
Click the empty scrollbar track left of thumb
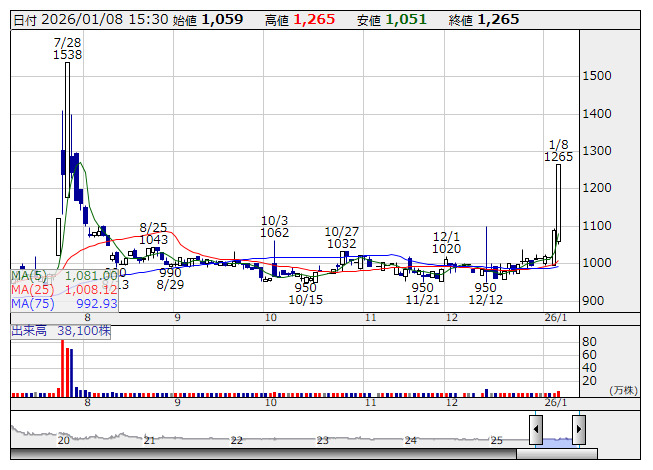pyautogui.click(x=260, y=454)
